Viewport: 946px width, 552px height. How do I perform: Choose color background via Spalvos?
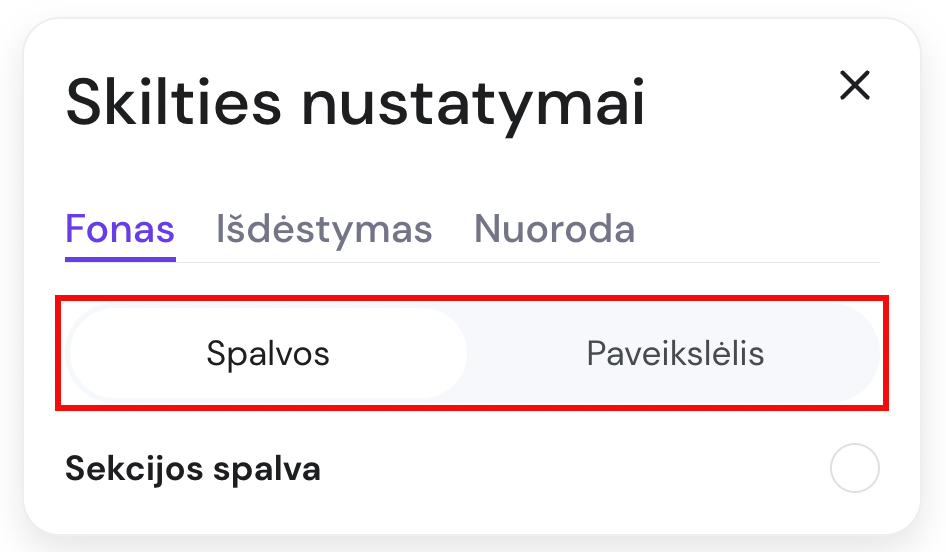[x=268, y=353]
